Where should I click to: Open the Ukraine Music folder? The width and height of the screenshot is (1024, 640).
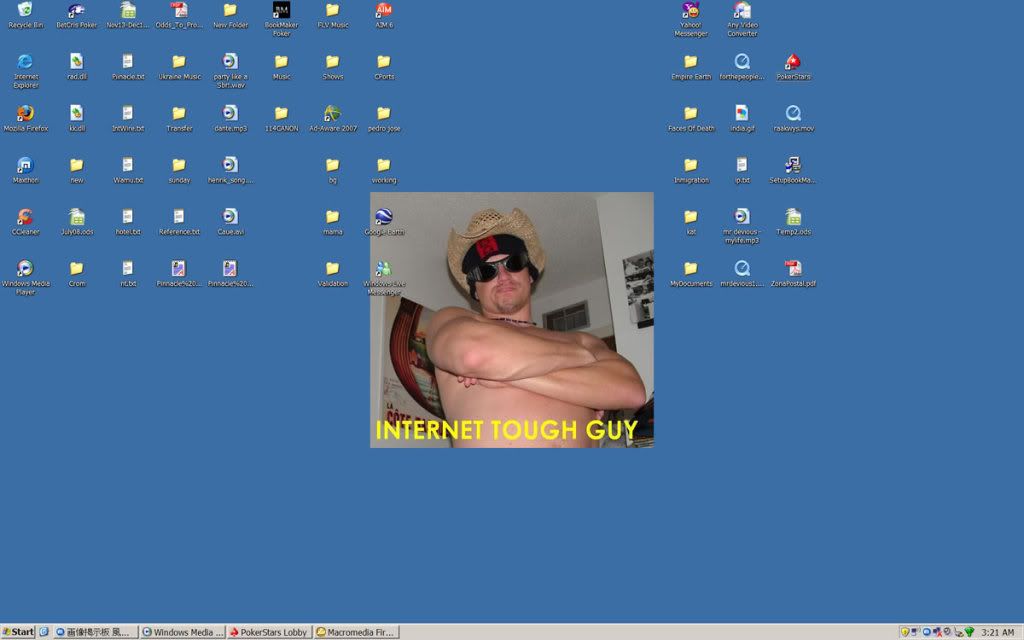[179, 62]
